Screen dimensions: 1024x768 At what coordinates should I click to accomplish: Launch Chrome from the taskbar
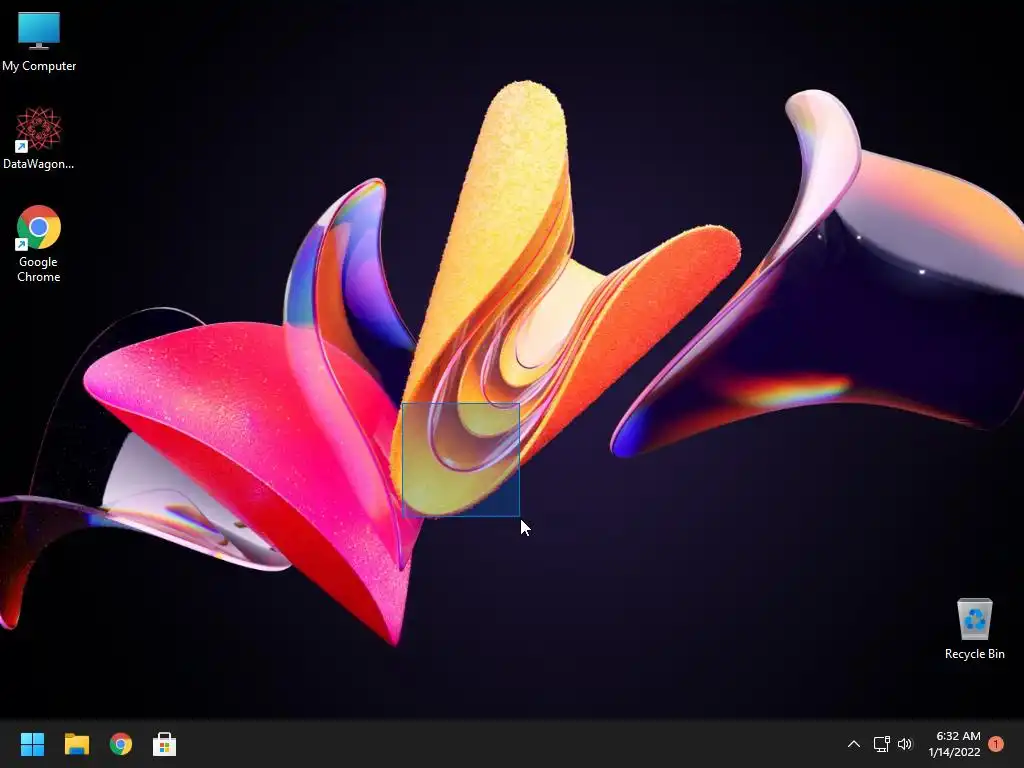[121, 744]
